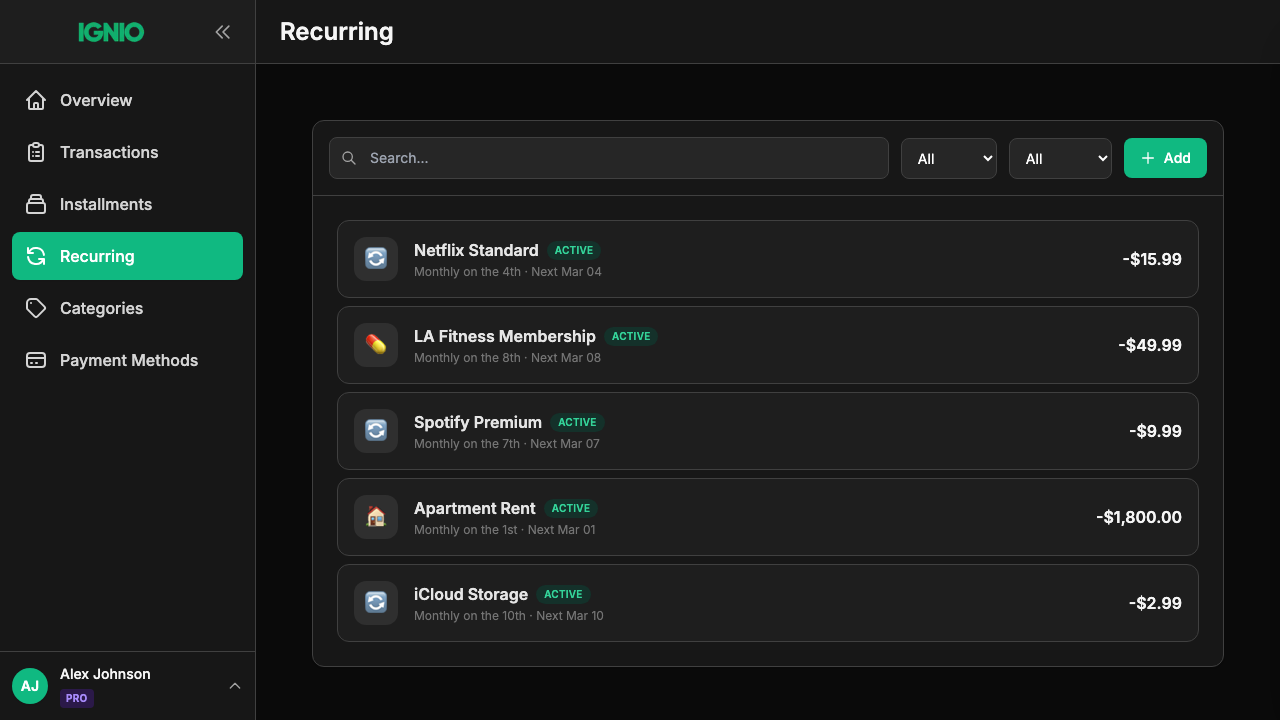The height and width of the screenshot is (720, 1280).
Task: Click the AJ user avatar
Action: click(x=30, y=686)
